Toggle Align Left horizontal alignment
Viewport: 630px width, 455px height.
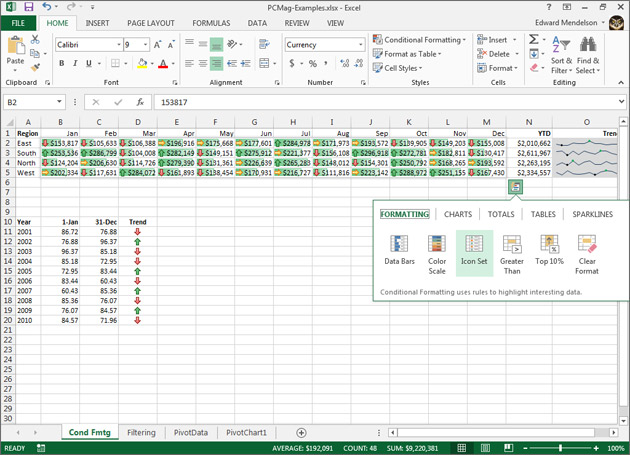tap(189, 64)
